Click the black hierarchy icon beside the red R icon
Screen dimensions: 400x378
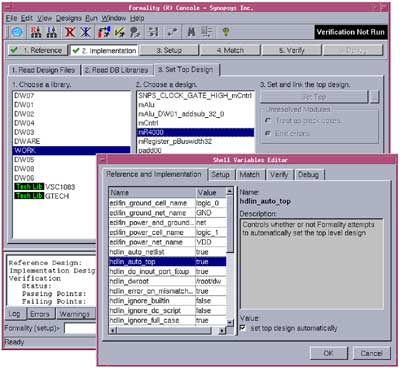point(52,32)
